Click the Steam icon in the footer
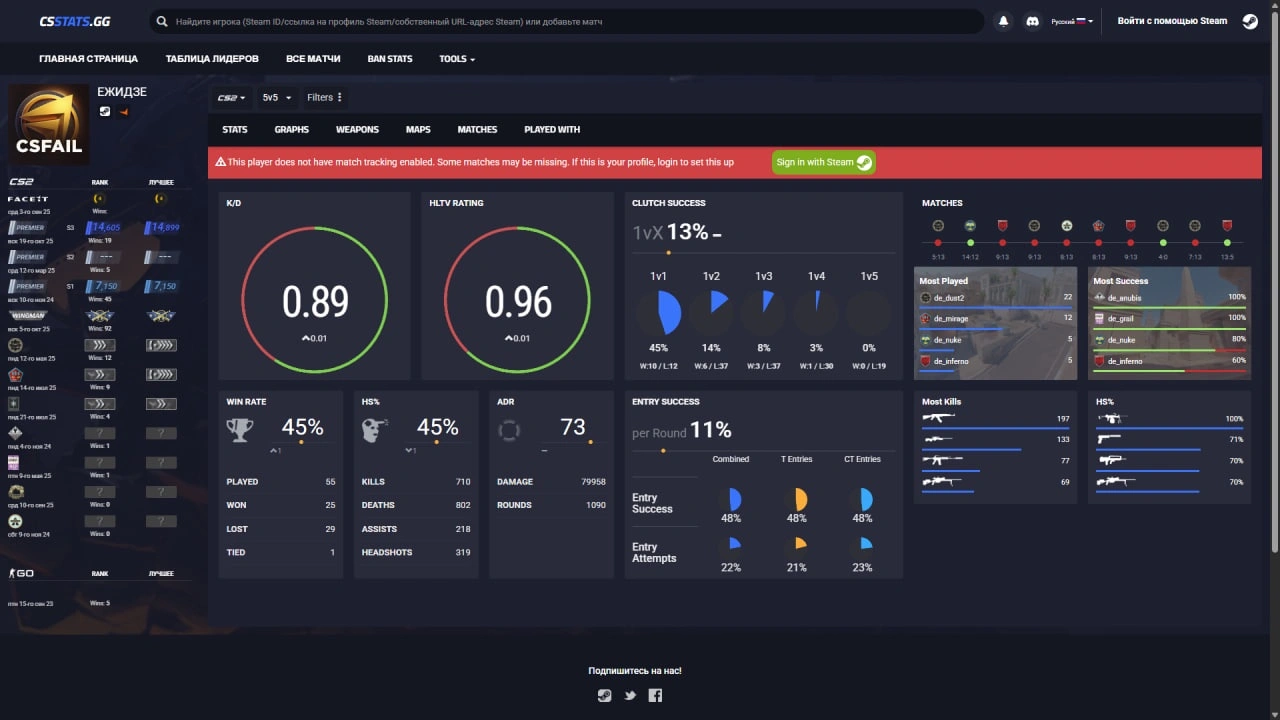 tap(604, 696)
